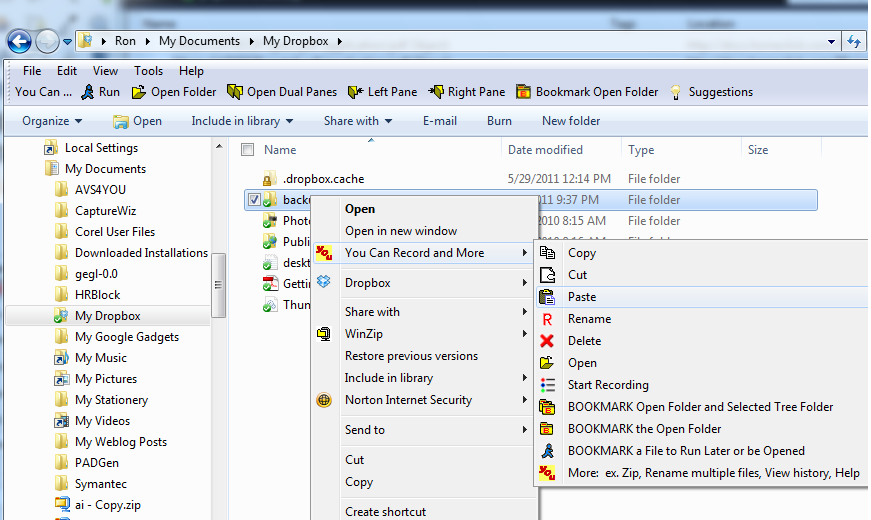Image resolution: width=871 pixels, height=520 pixels.
Task: Expand the Include in library dropdown
Action: 242,121
